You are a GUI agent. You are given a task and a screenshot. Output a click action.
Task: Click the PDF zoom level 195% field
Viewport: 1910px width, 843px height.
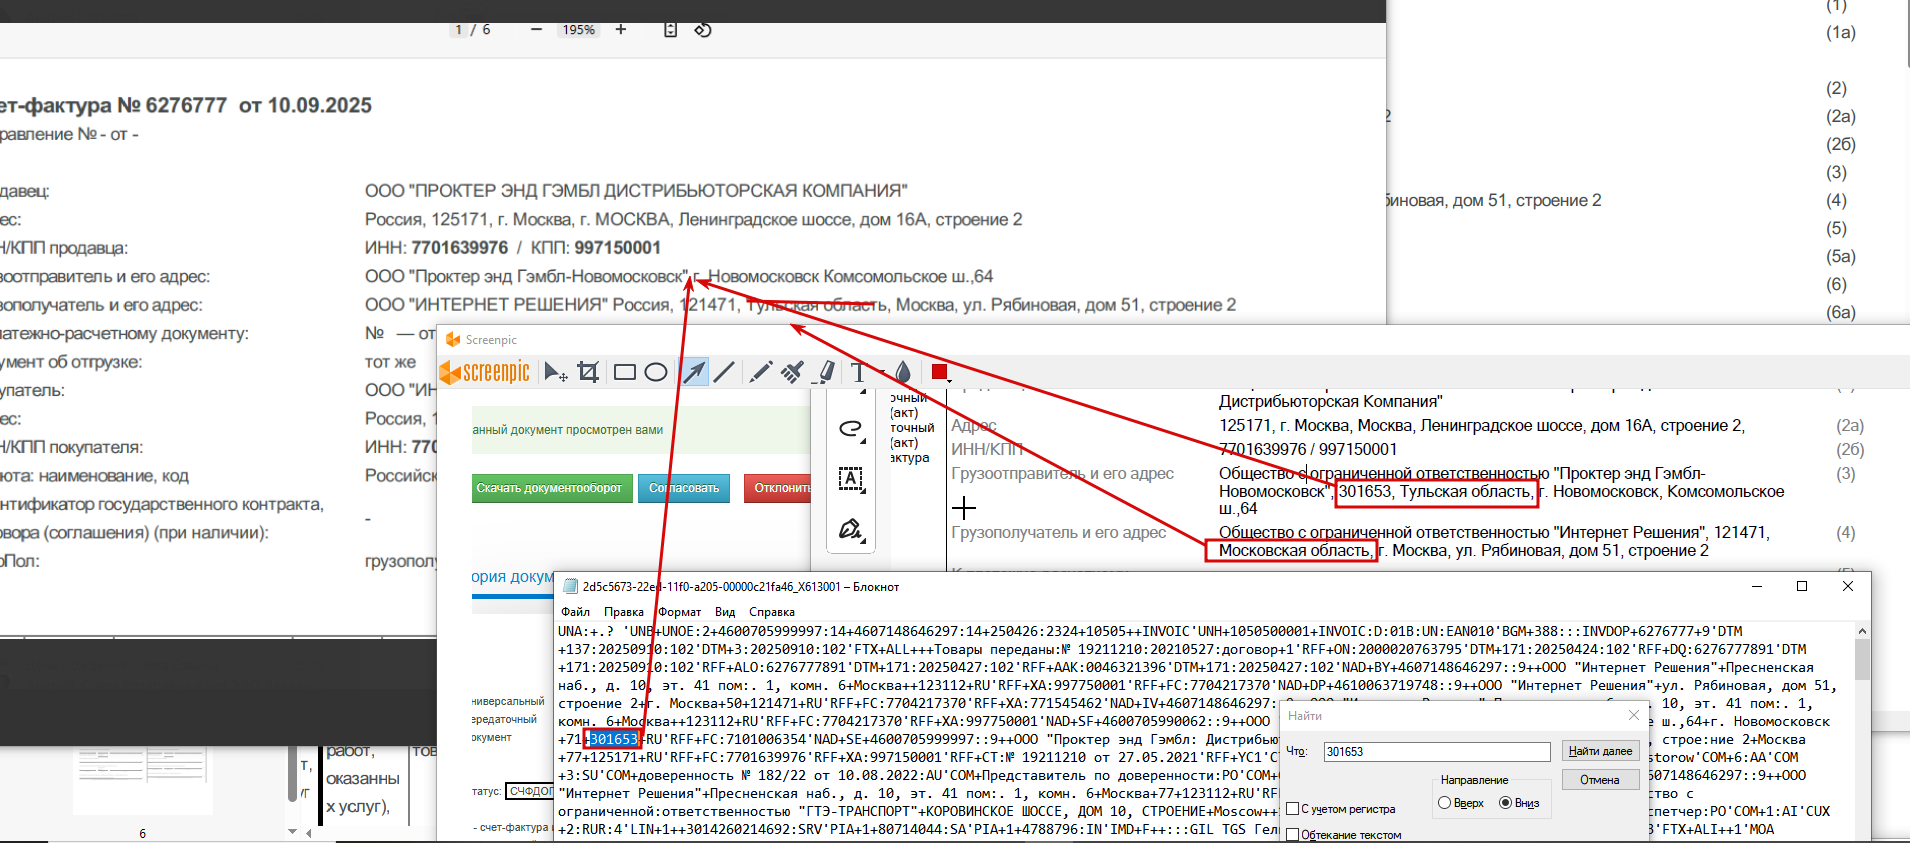coord(579,30)
